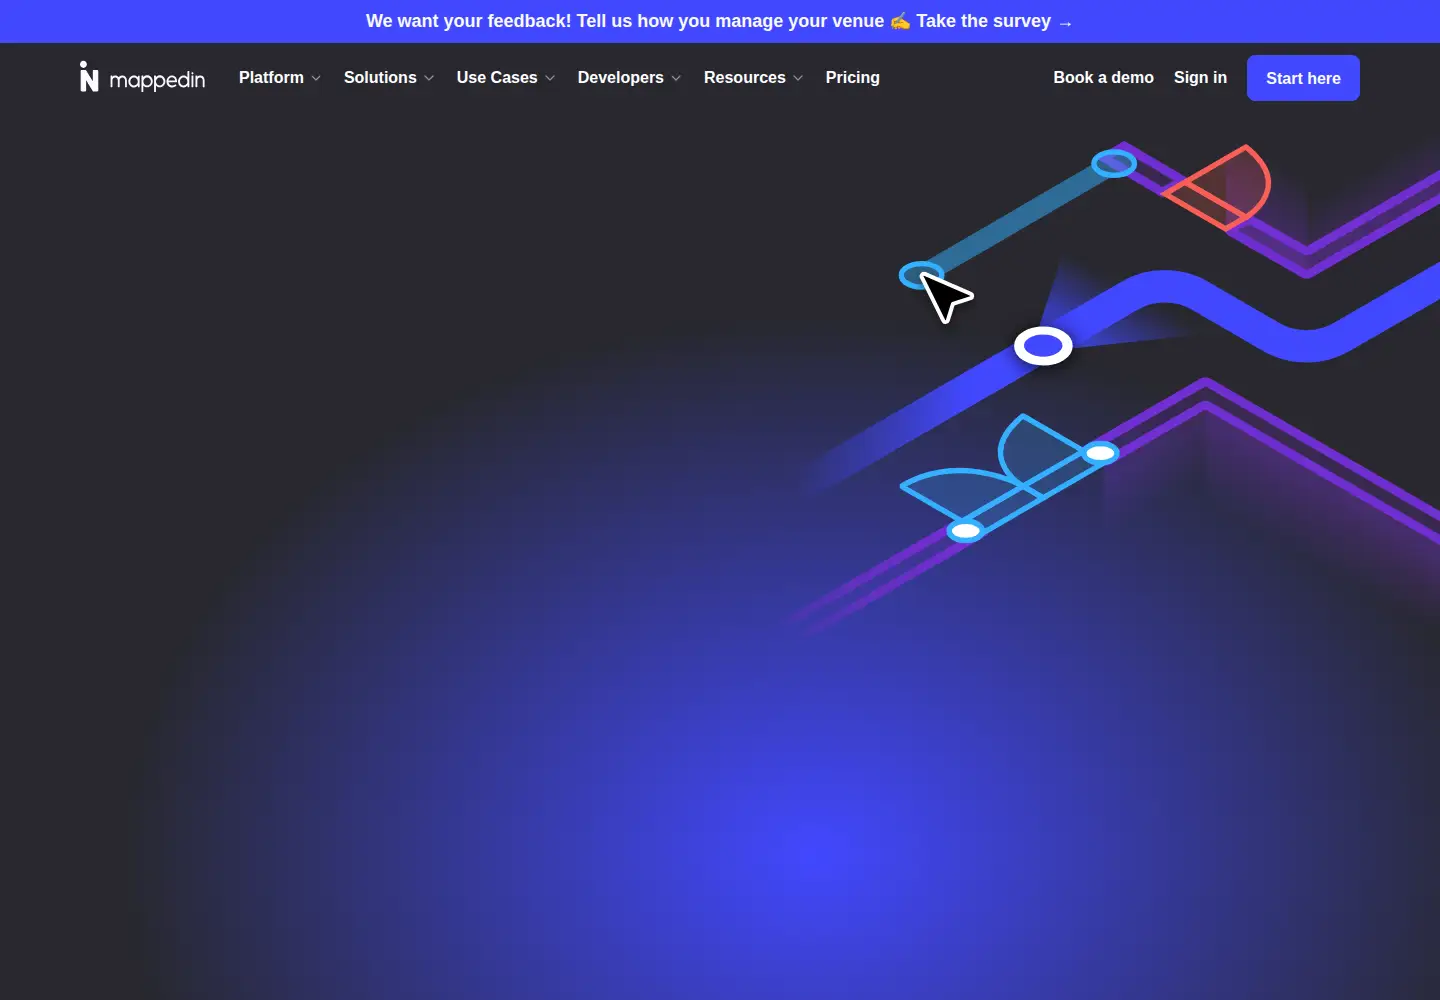Open the Platform menu
The height and width of the screenshot is (1000, 1440).
[280, 78]
